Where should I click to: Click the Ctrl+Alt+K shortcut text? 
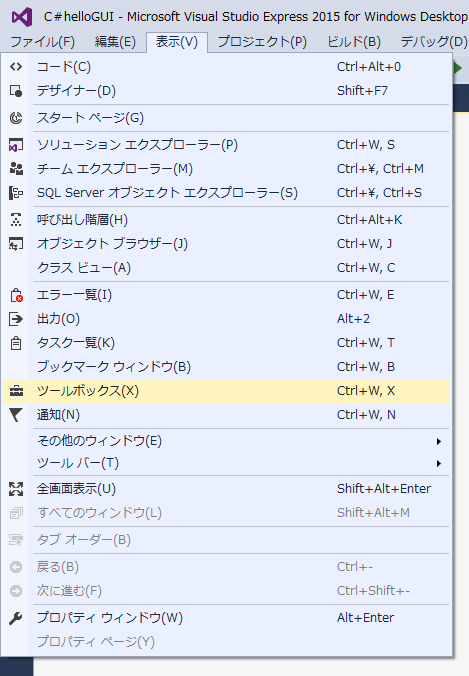[369, 219]
